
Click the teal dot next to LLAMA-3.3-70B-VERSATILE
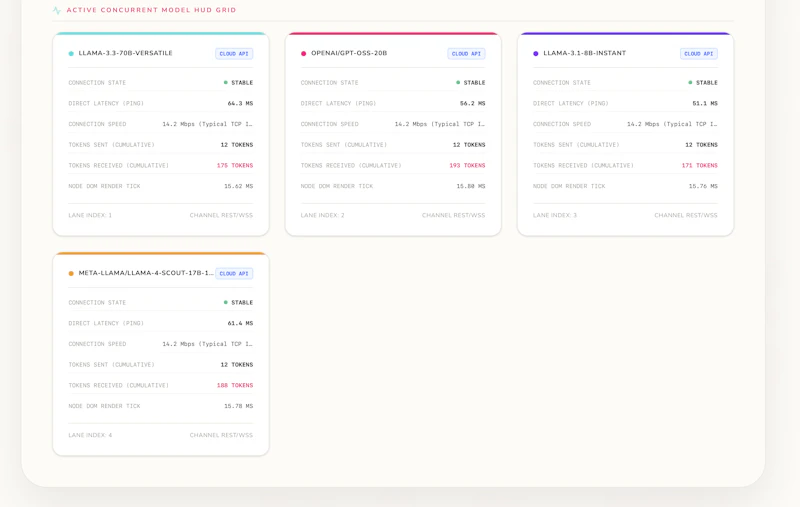(x=71, y=54)
